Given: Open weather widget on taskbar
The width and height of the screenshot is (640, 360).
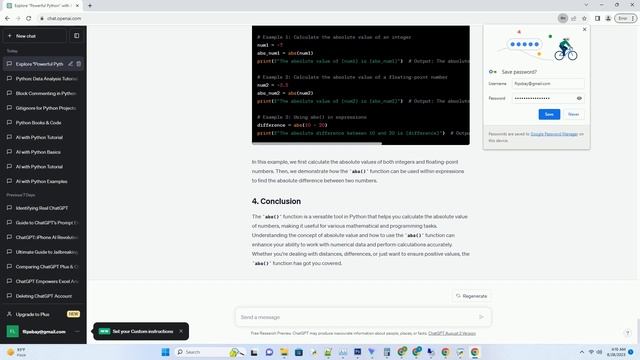Looking at the screenshot, I should click(16, 352).
